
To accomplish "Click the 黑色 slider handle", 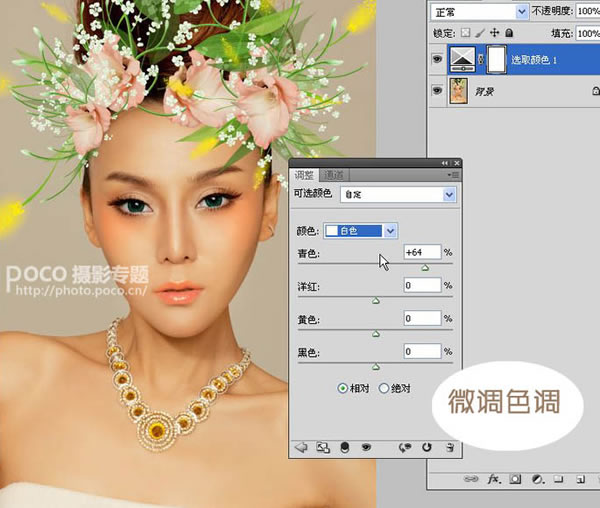I will point(376,367).
